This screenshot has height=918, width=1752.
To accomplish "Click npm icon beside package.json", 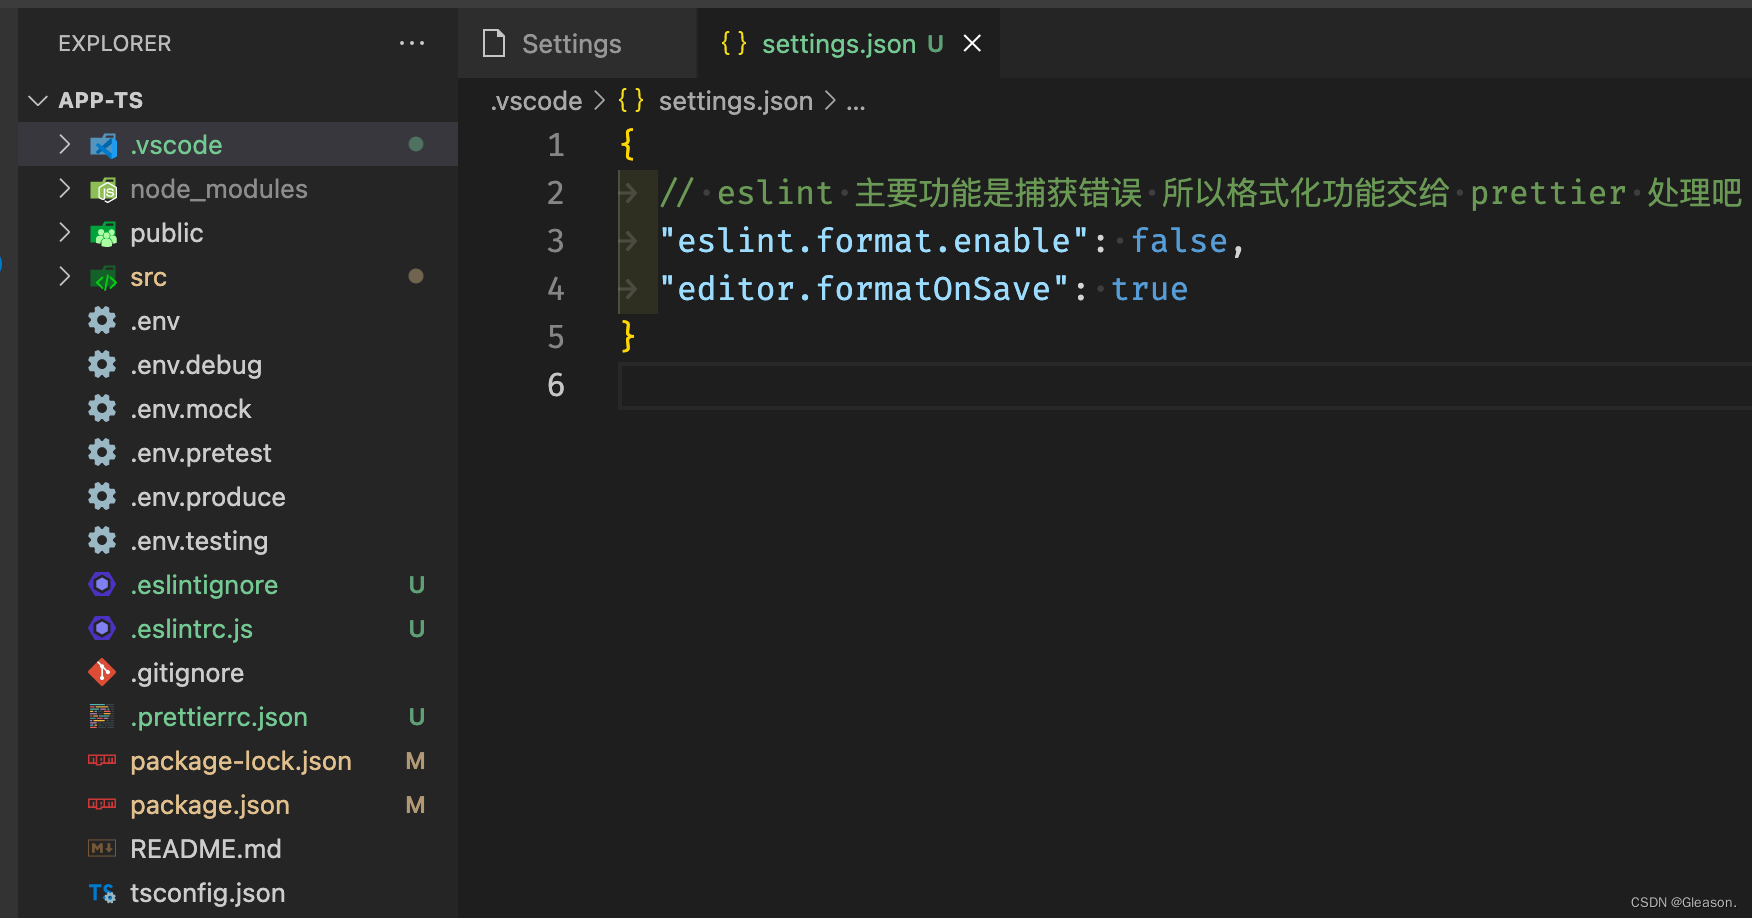I will (102, 804).
